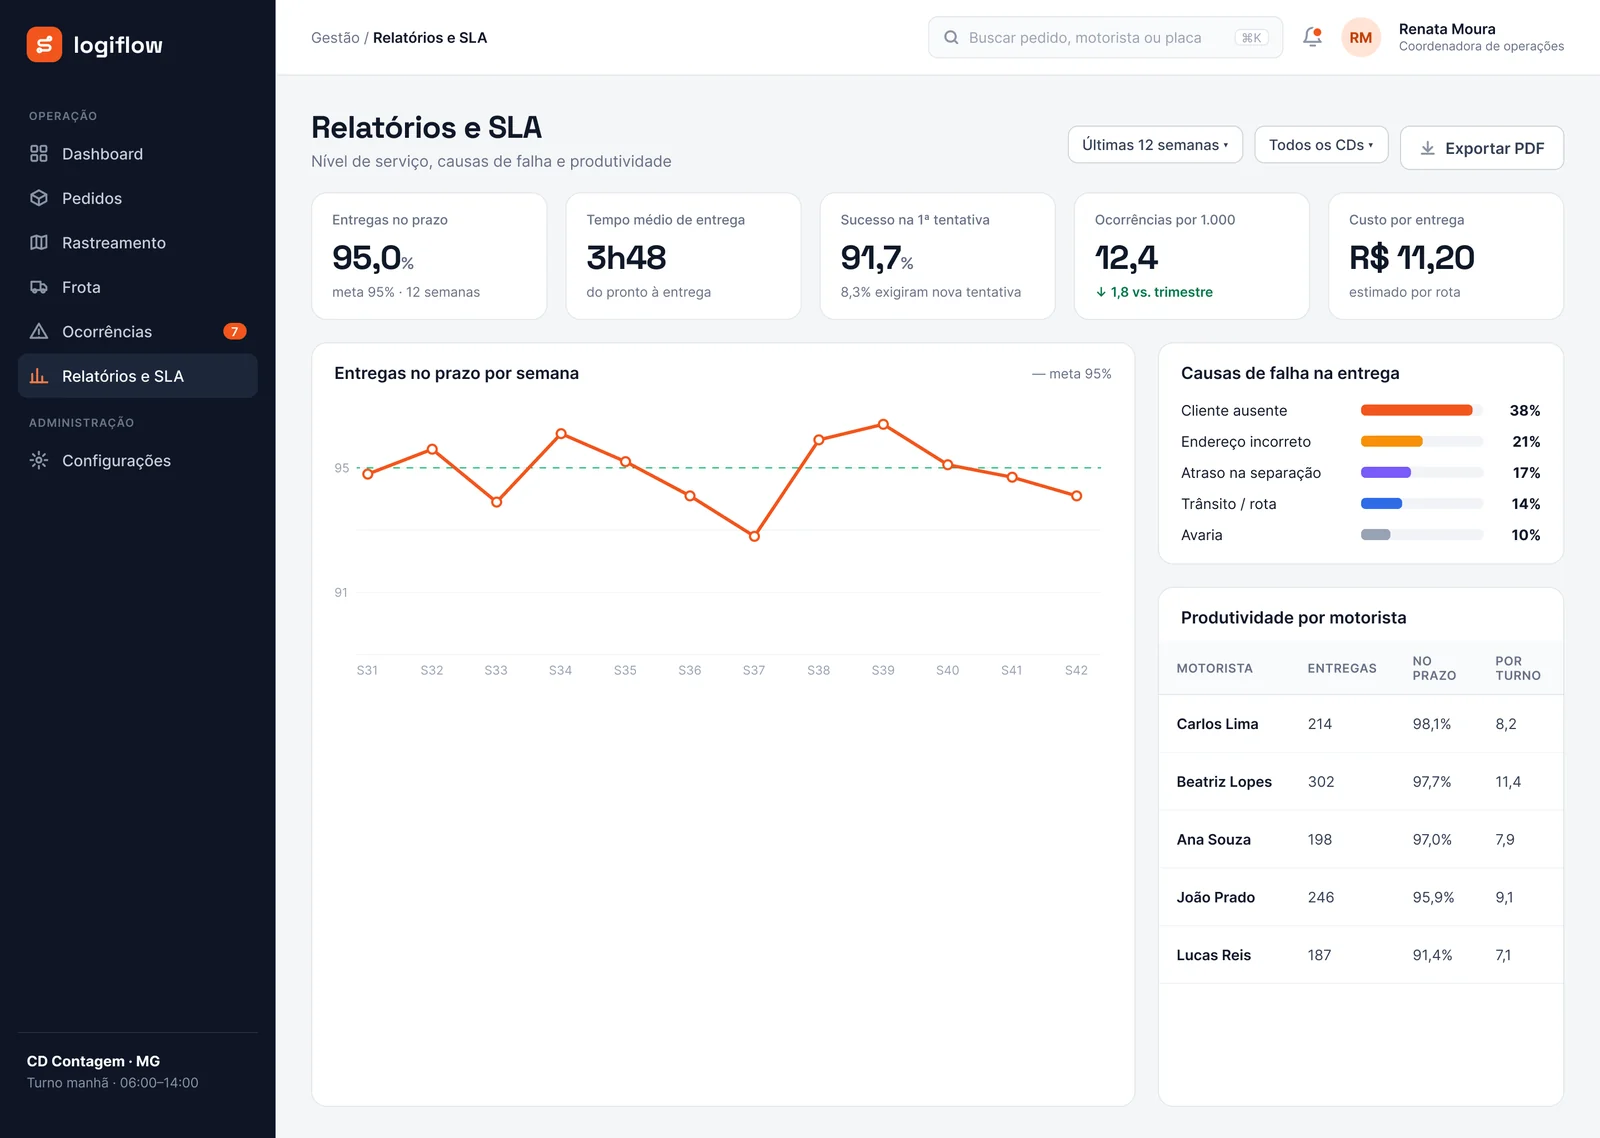
Task: Select Rastreamento in the sidebar
Action: [138, 243]
